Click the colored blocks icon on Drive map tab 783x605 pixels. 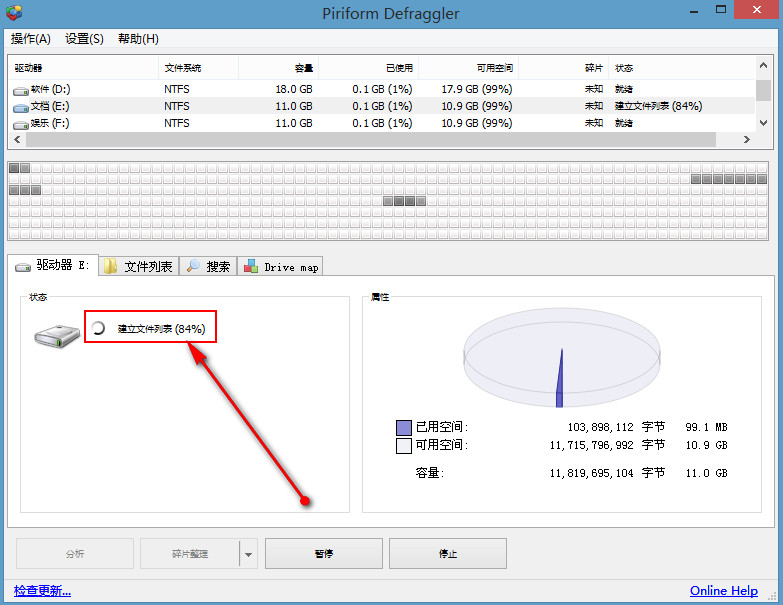click(x=251, y=266)
